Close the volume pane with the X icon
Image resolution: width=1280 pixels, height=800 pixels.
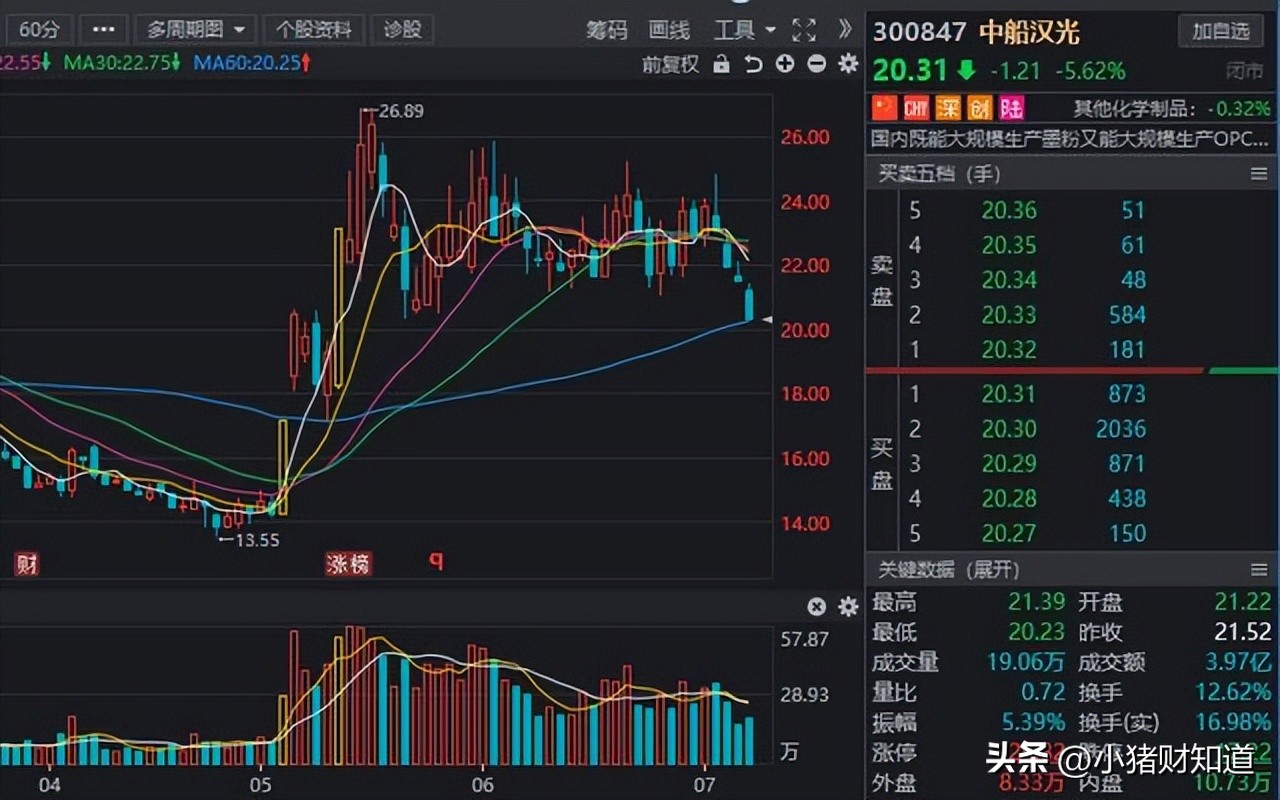817,606
